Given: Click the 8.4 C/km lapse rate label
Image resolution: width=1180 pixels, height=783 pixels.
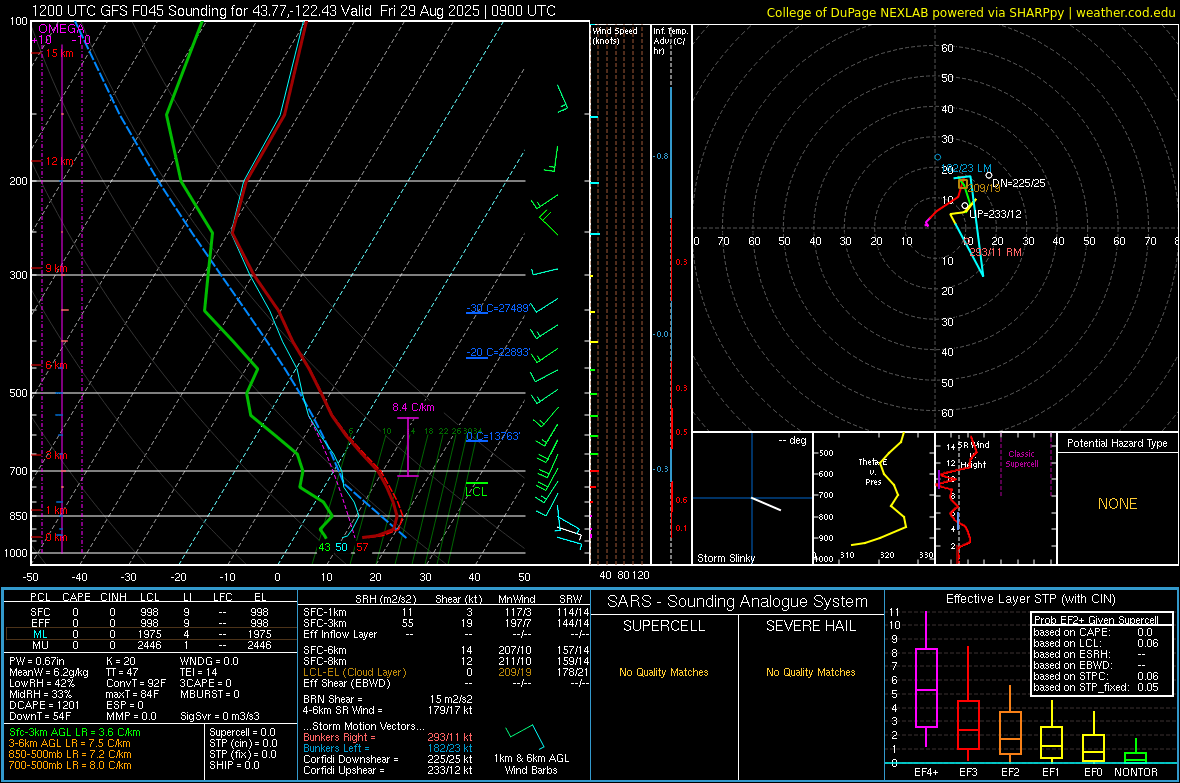Looking at the screenshot, I should click(x=413, y=407).
